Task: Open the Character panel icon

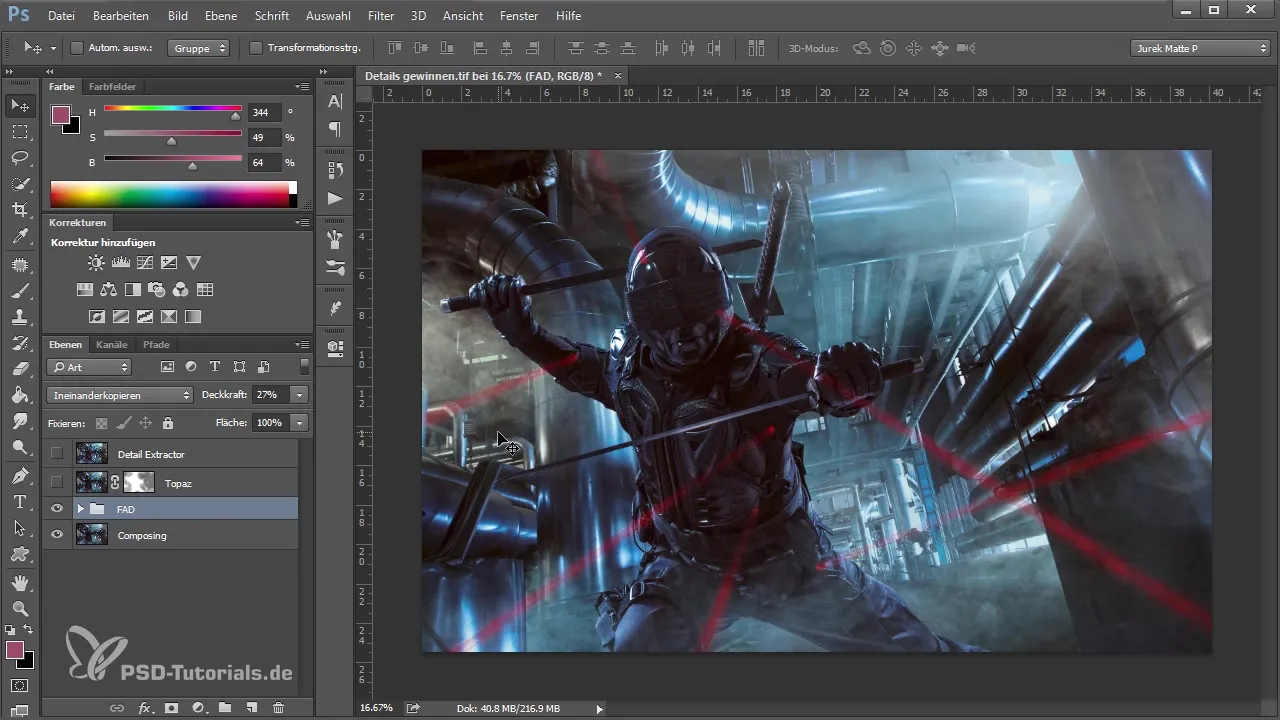Action: click(335, 102)
